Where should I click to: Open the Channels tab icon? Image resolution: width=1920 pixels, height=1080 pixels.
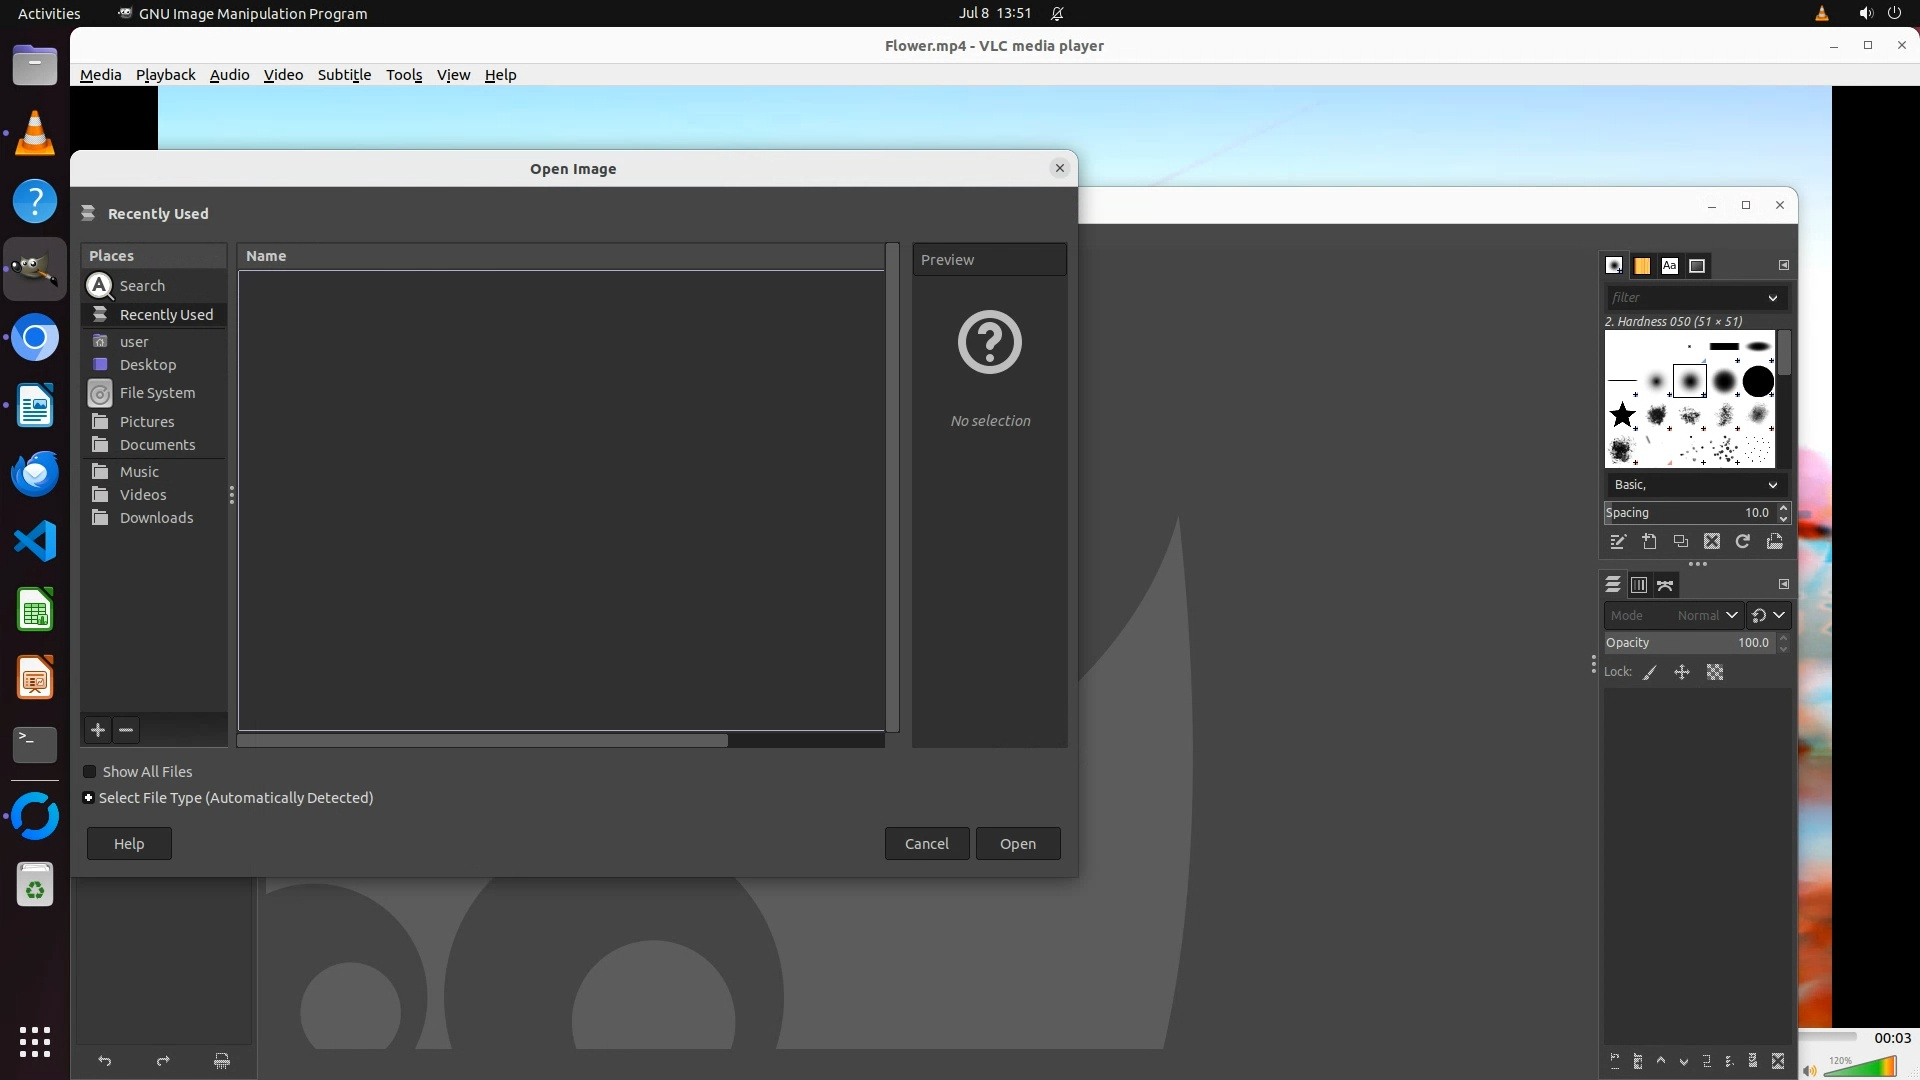(1639, 585)
